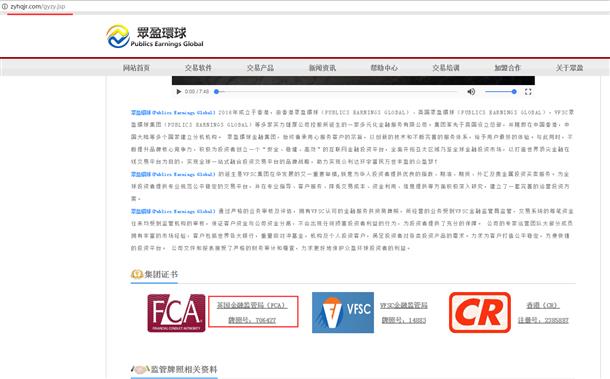Enter fullscreen using the video fullscreen icon
This screenshot has width=610, height=379.
(x=528, y=92)
